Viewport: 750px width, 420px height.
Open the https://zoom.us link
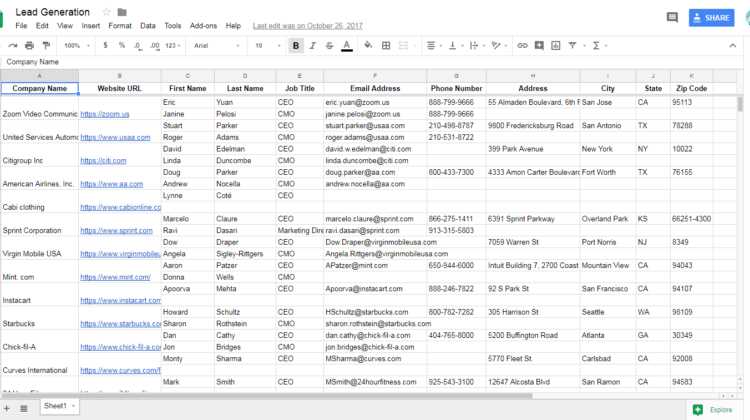105,114
